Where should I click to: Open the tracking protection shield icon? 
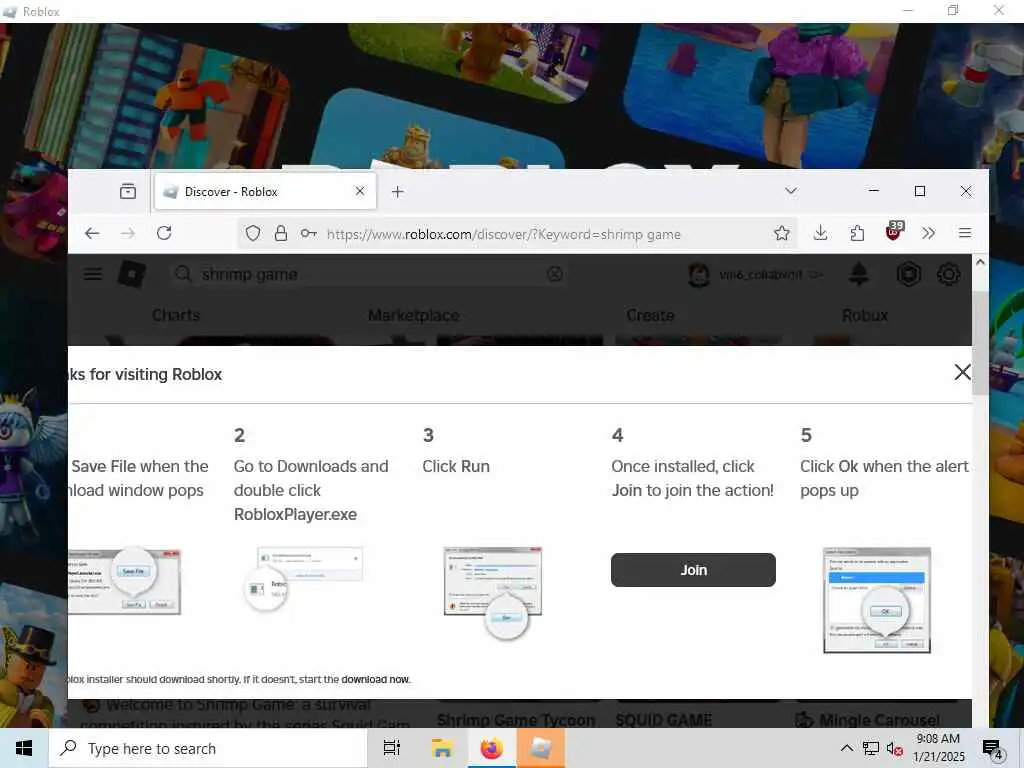[253, 233]
